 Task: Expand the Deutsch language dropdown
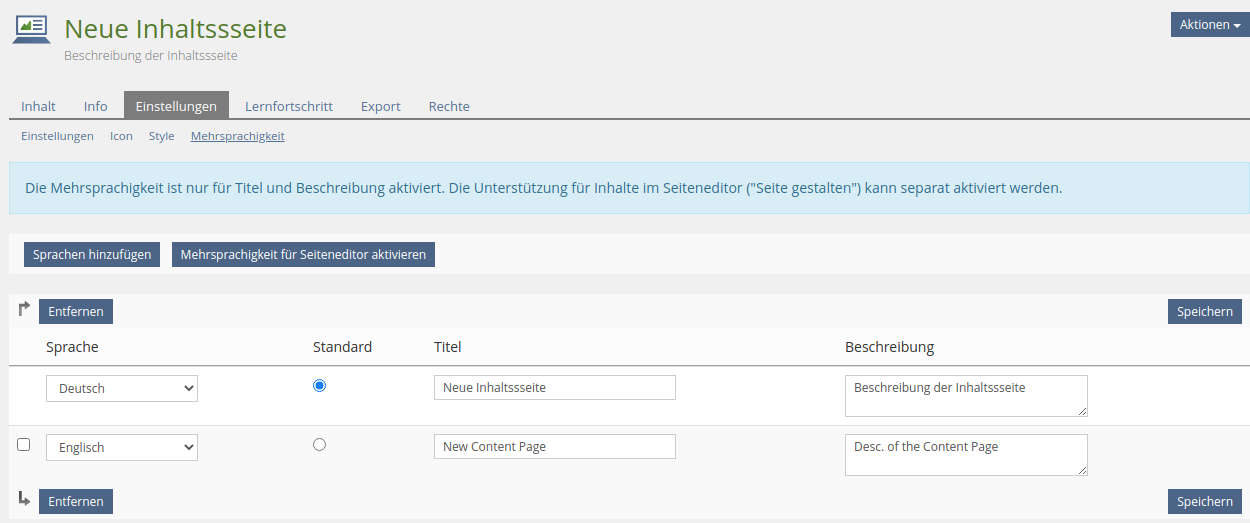(122, 389)
